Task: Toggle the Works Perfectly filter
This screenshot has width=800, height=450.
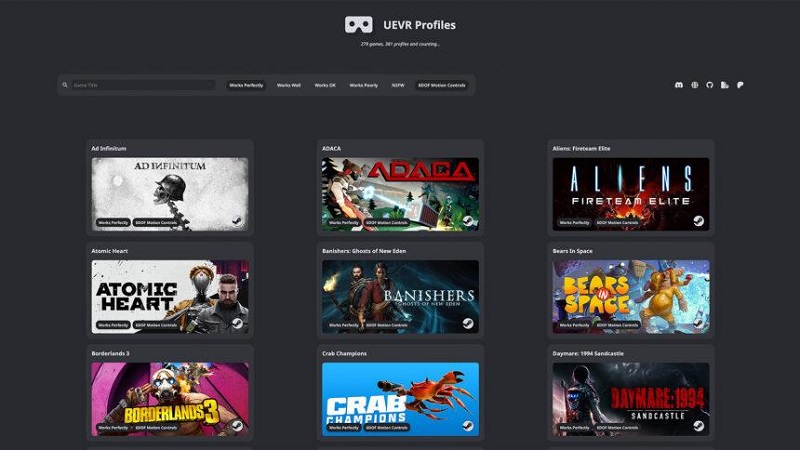Action: 246,85
